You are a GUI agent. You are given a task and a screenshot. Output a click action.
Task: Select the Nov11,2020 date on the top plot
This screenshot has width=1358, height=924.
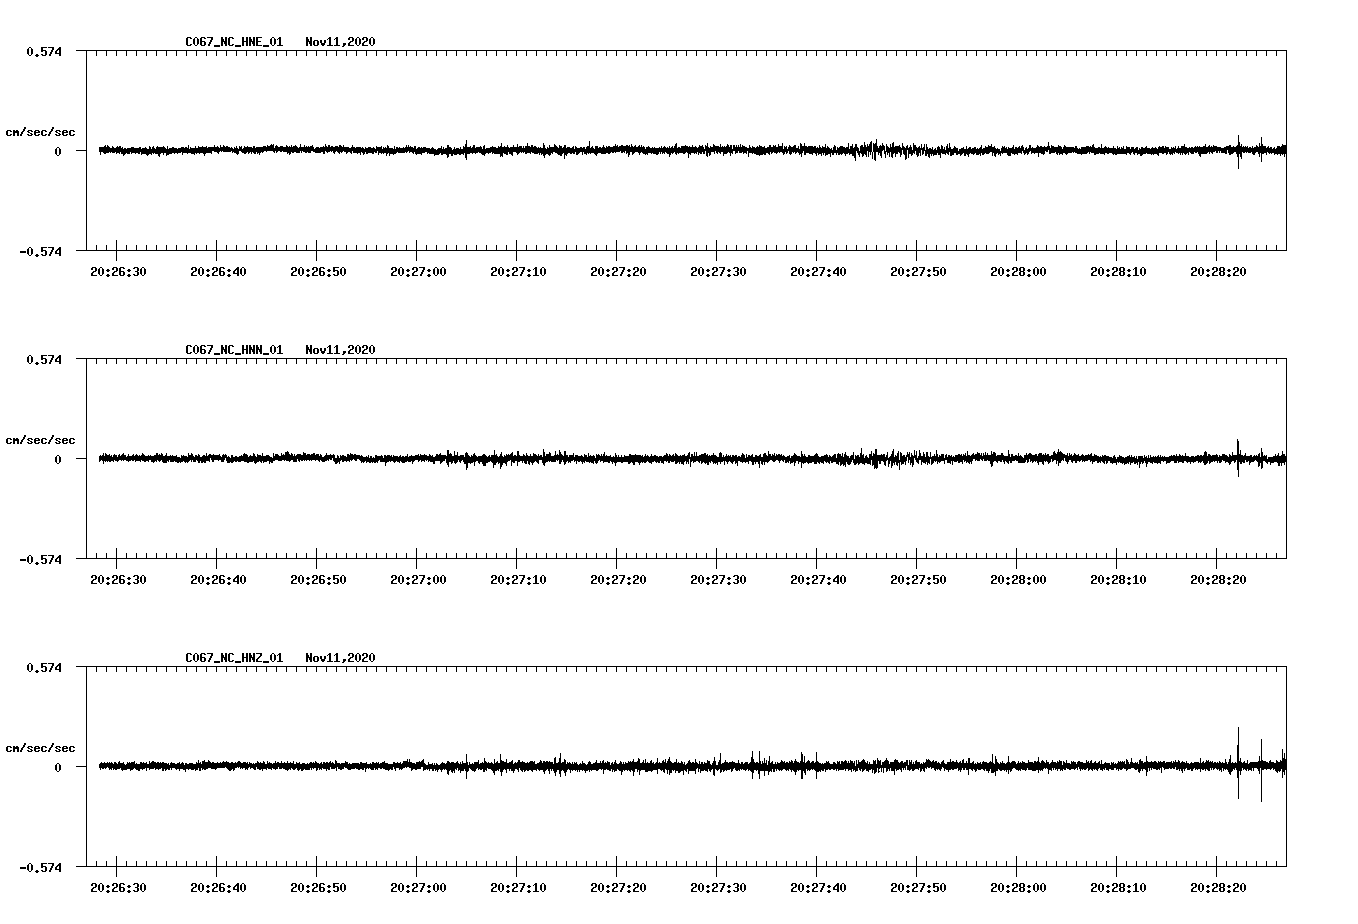339,43
